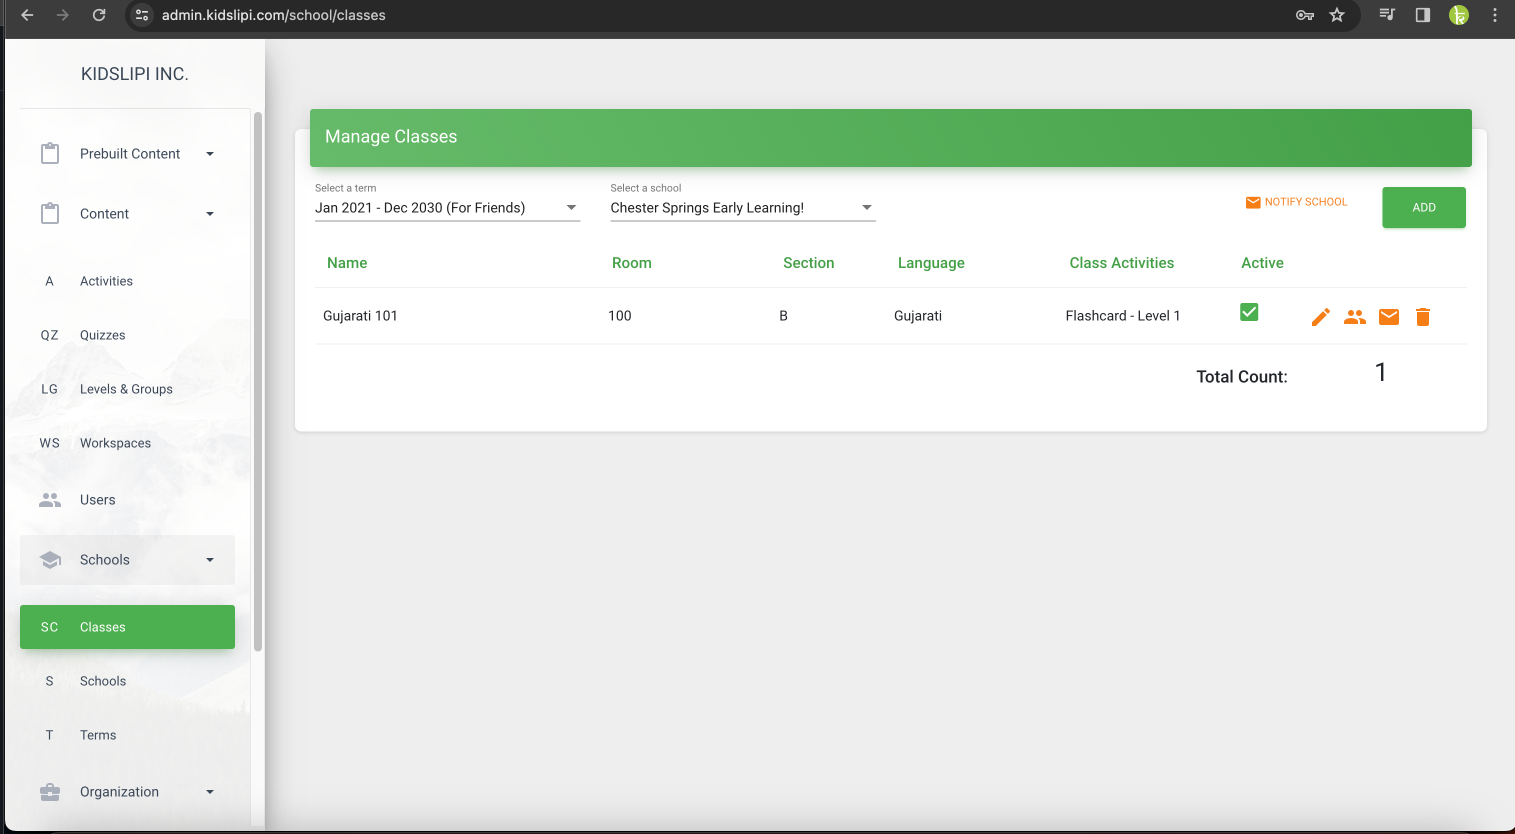Click the NOTIFY SCHOOL link
The image size is (1515, 834).
(x=1296, y=202)
